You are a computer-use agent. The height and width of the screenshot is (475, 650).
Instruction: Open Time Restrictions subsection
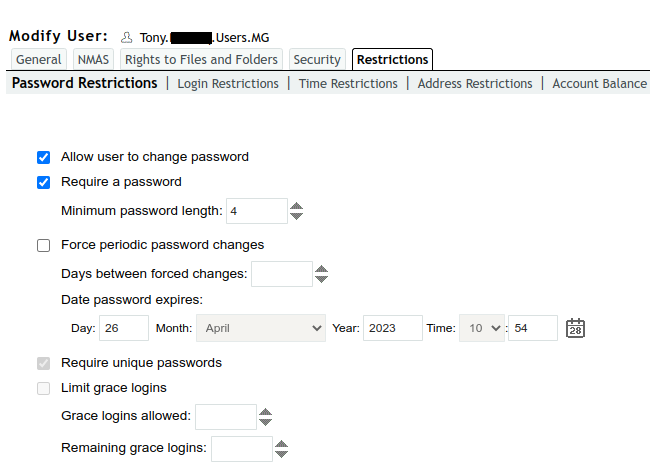tap(348, 84)
